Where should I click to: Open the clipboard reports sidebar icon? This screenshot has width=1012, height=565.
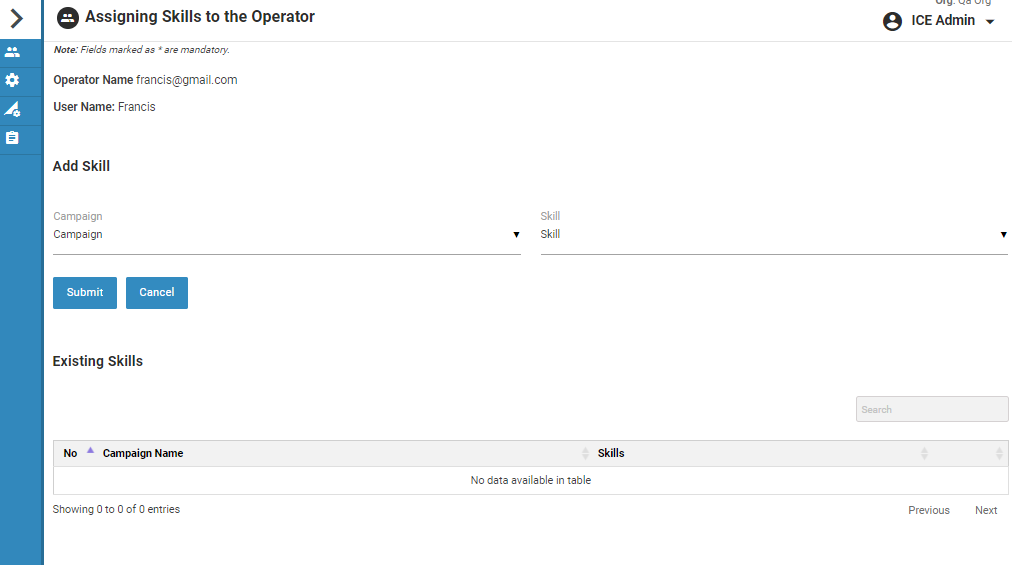tap(12, 138)
